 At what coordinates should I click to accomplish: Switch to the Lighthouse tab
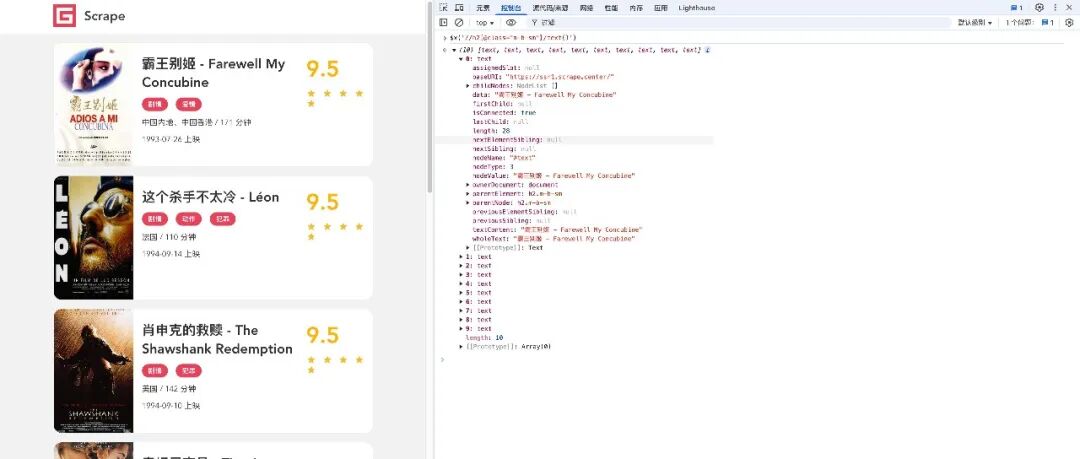tap(697, 8)
